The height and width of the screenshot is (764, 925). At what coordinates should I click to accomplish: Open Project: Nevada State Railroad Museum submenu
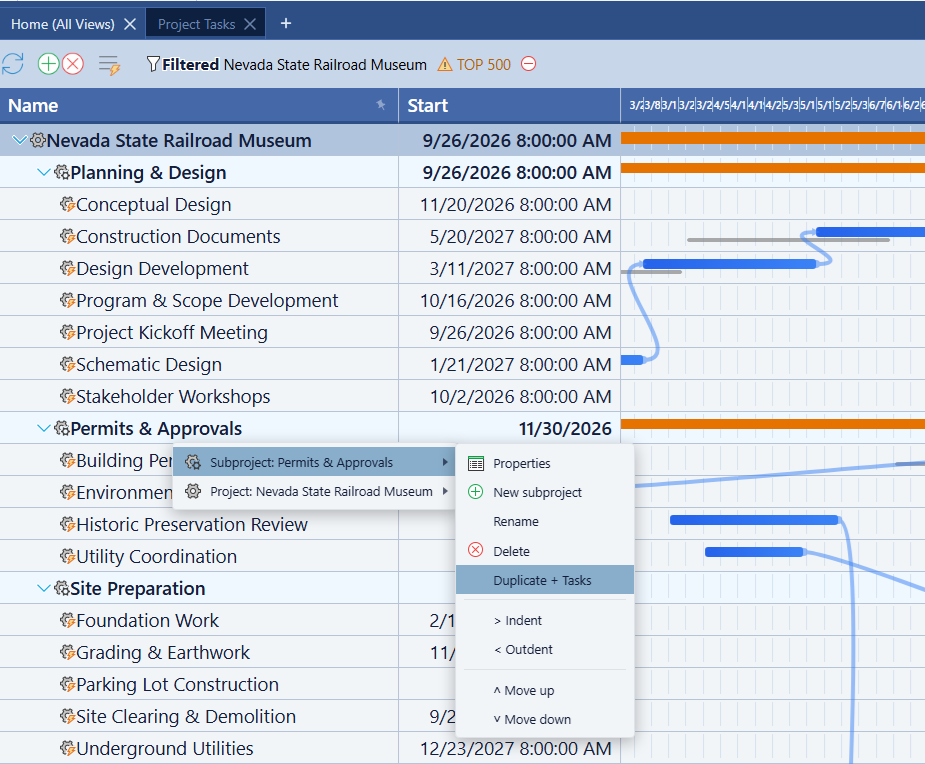[x=314, y=491]
